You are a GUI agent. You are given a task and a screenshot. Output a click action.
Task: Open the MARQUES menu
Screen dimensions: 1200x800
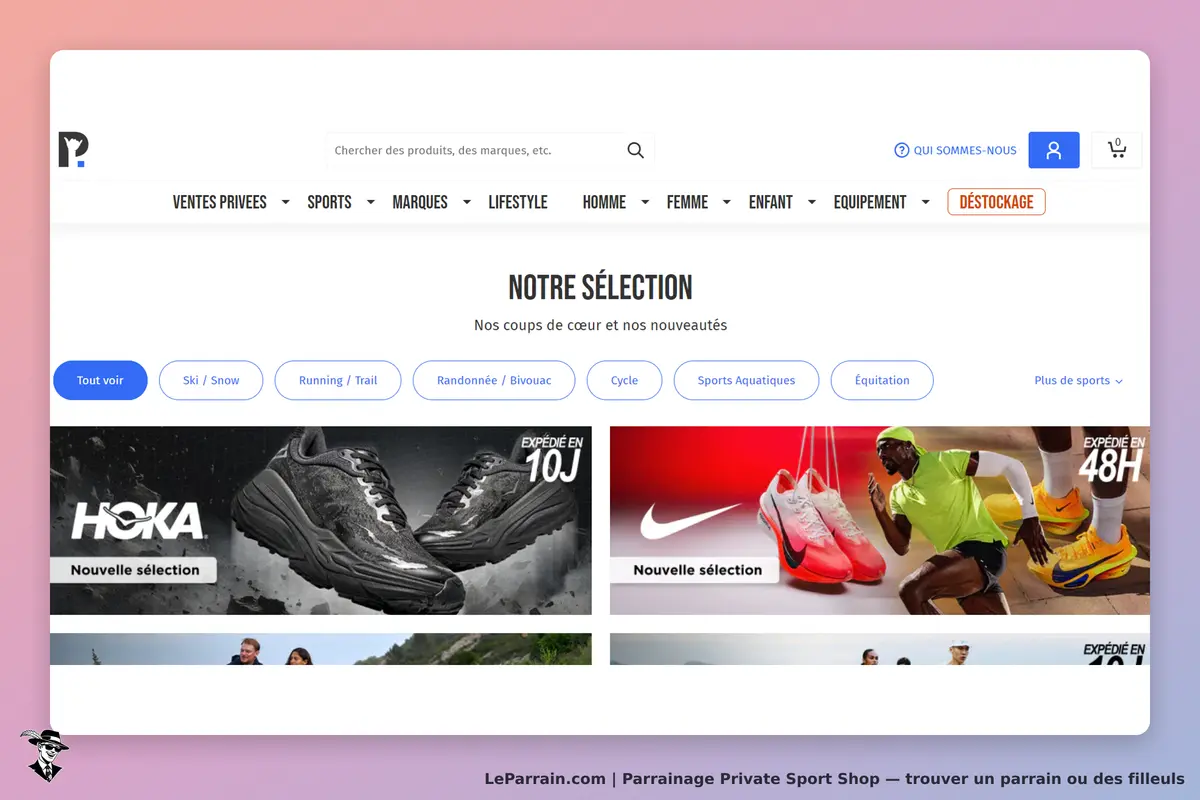420,202
